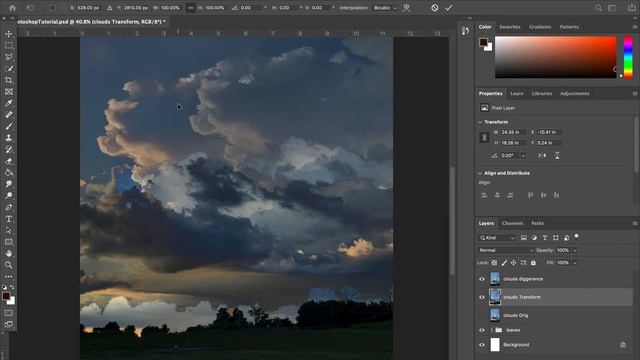
Task: Switch to the Channels tab
Action: [x=512, y=223]
